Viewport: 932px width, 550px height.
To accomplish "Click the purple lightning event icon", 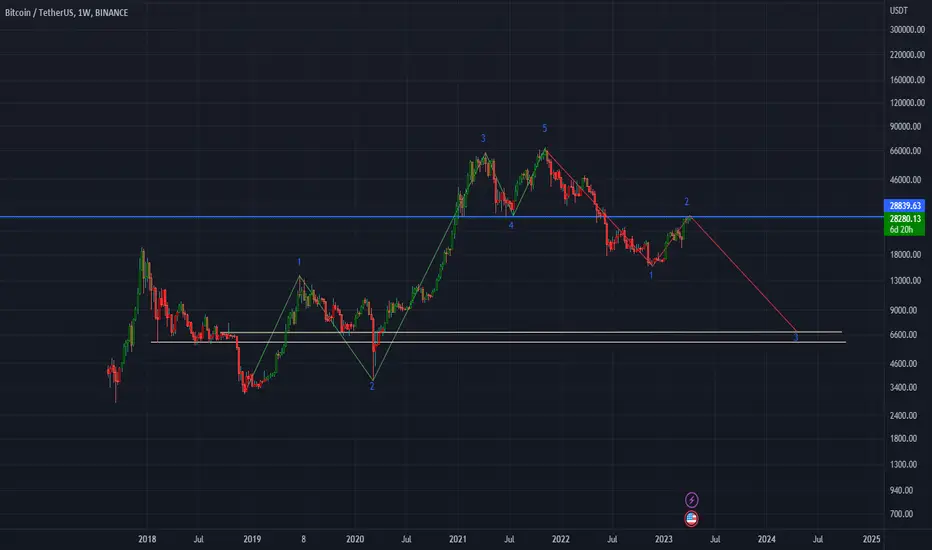I will pos(691,499).
